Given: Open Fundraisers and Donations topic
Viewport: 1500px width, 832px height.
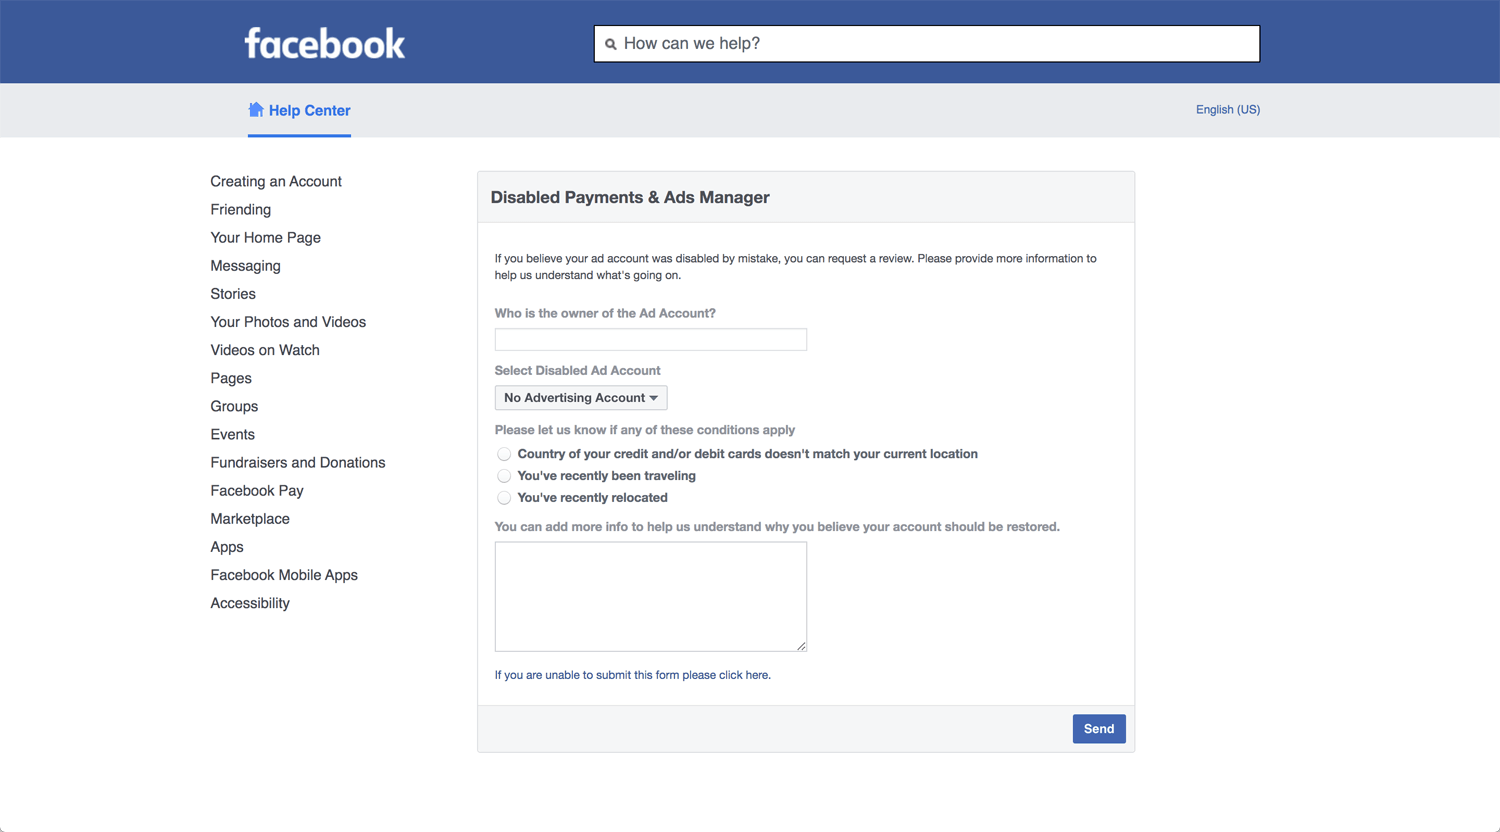Looking at the screenshot, I should coord(298,462).
